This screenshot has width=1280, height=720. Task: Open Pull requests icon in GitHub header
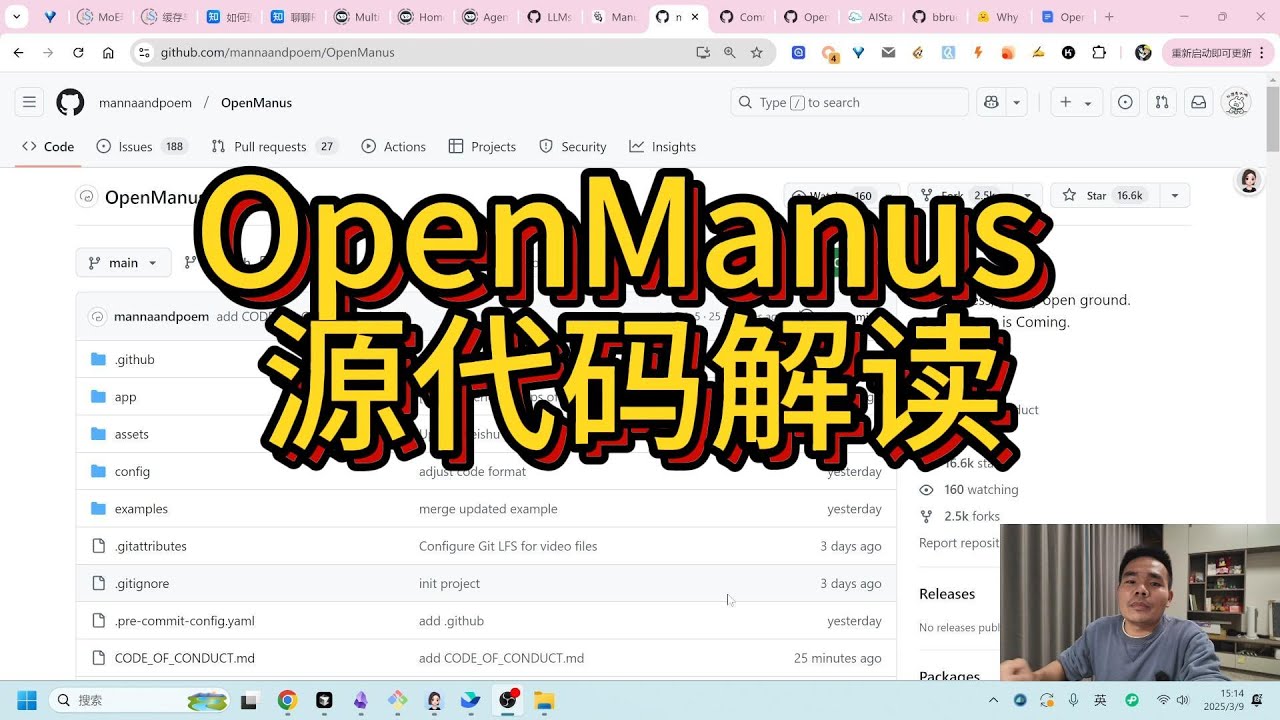(1161, 102)
